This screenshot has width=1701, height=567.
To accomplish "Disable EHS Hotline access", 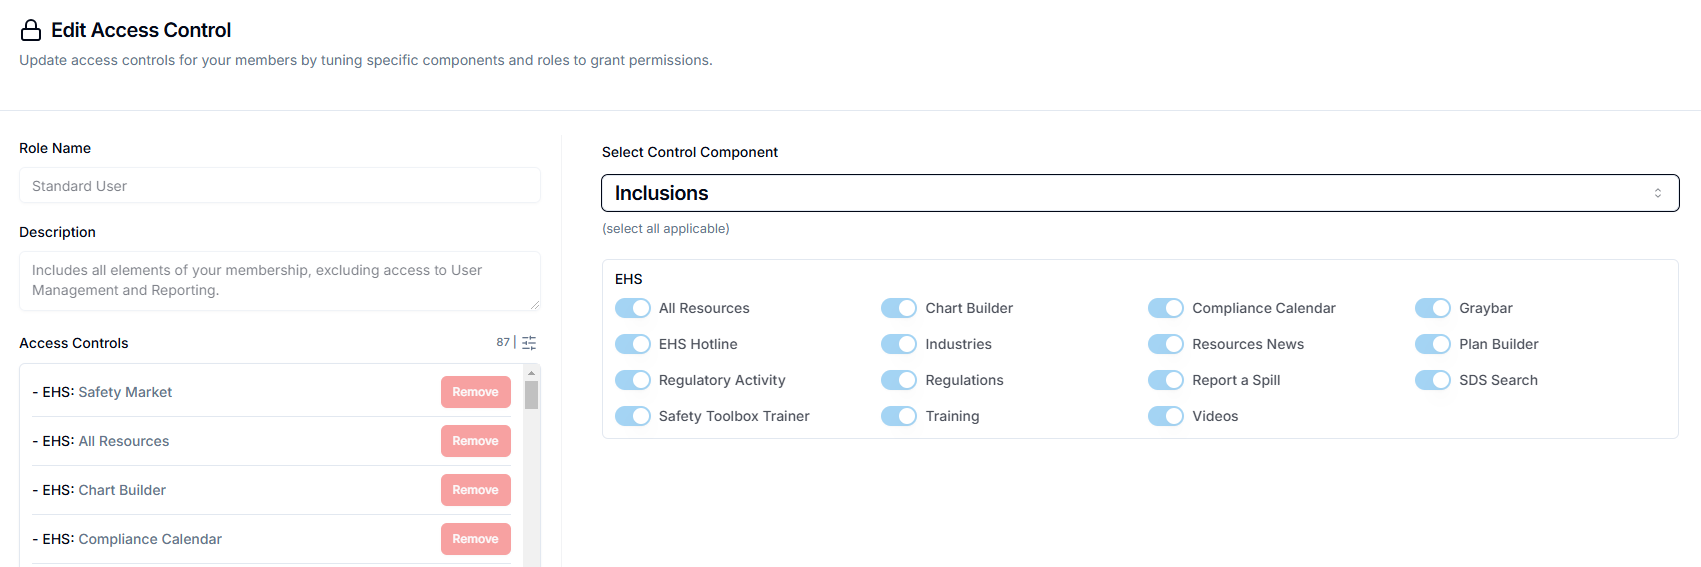I will click(x=633, y=344).
